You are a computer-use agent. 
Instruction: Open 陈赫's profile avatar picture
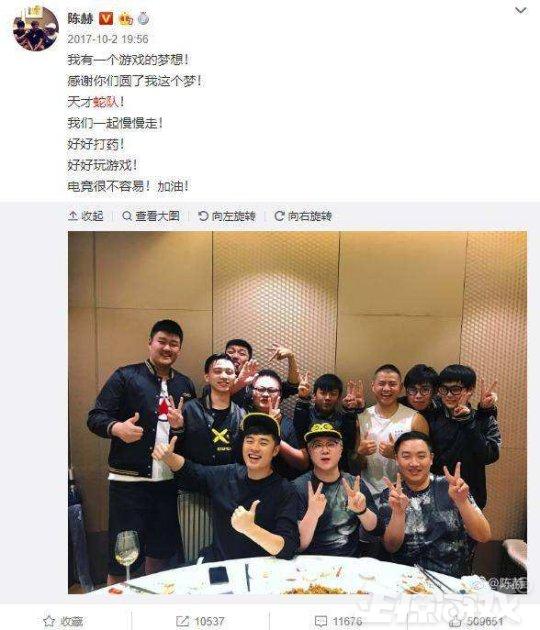coord(36,29)
